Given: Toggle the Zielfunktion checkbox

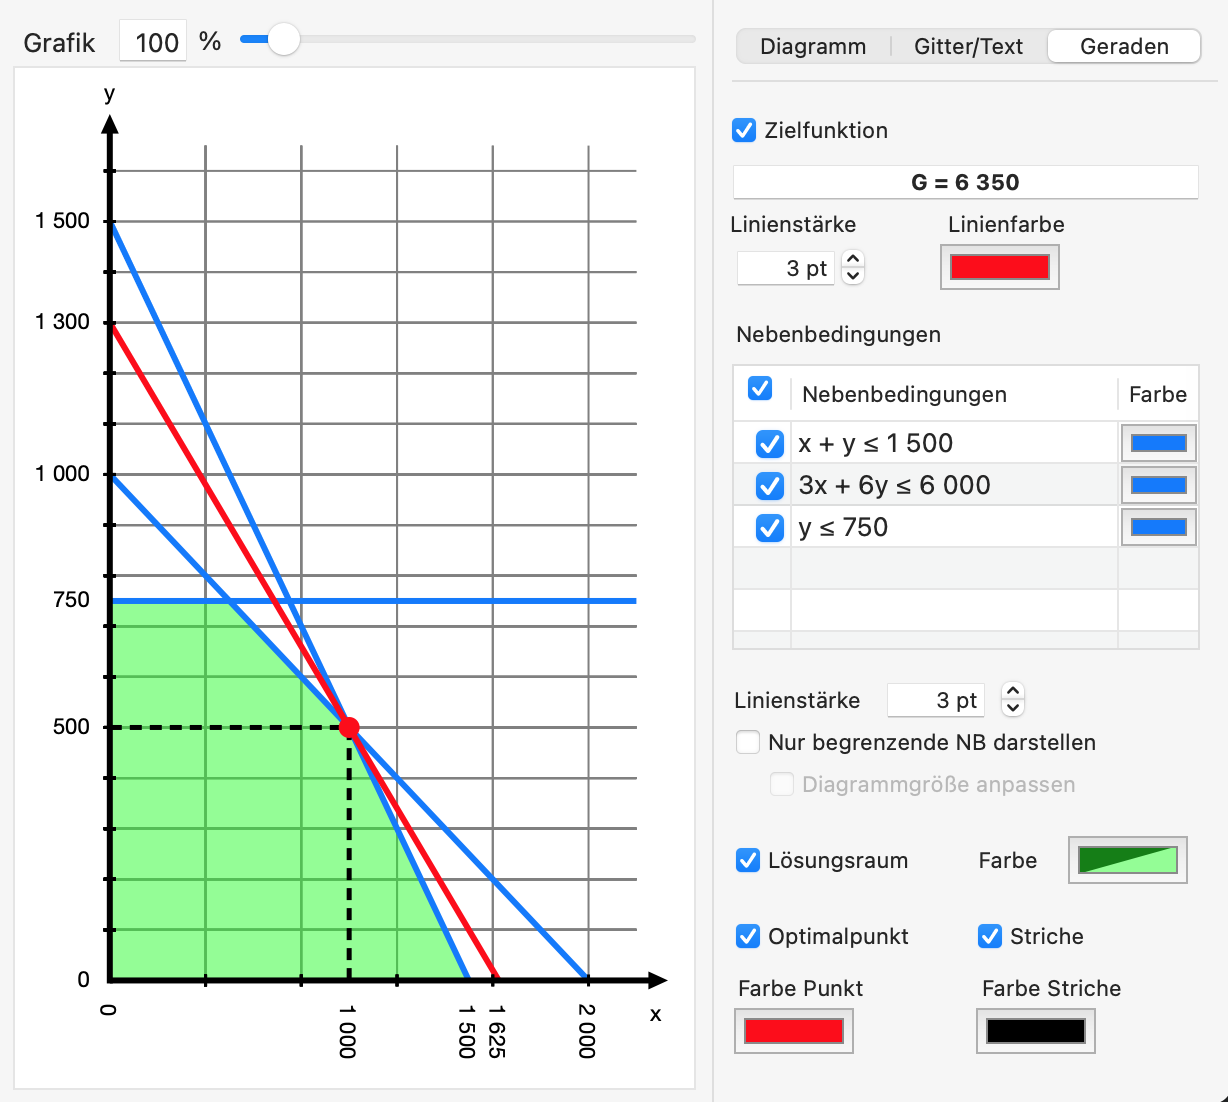Looking at the screenshot, I should pos(743,130).
